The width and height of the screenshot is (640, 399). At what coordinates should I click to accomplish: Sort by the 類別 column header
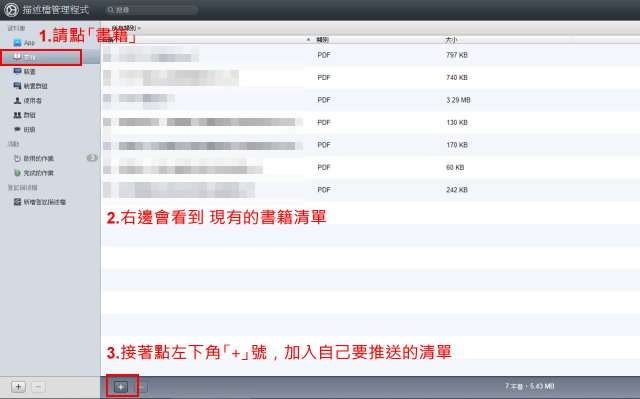(322, 40)
